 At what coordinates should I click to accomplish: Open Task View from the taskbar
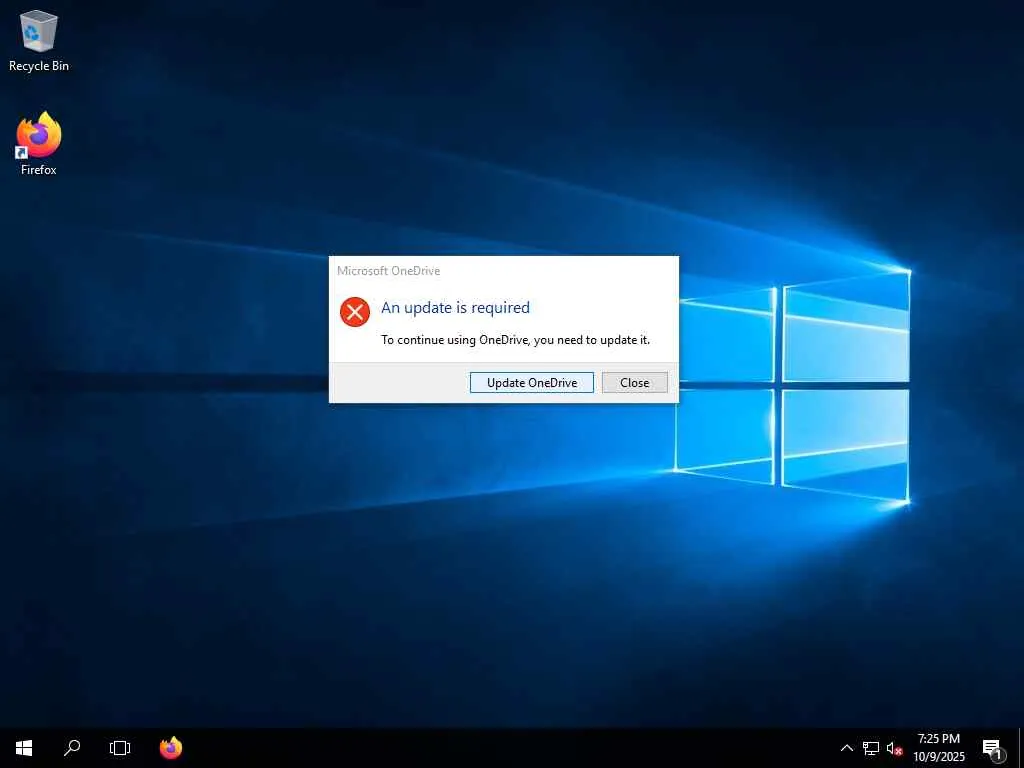click(120, 748)
